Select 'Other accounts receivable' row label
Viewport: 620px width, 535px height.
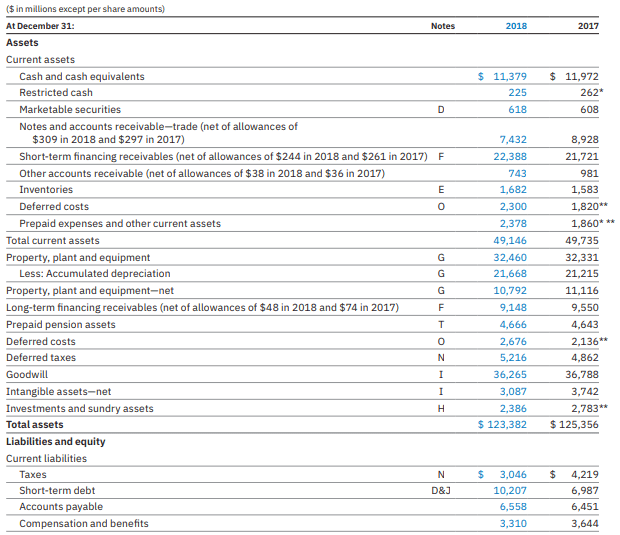(x=202, y=174)
